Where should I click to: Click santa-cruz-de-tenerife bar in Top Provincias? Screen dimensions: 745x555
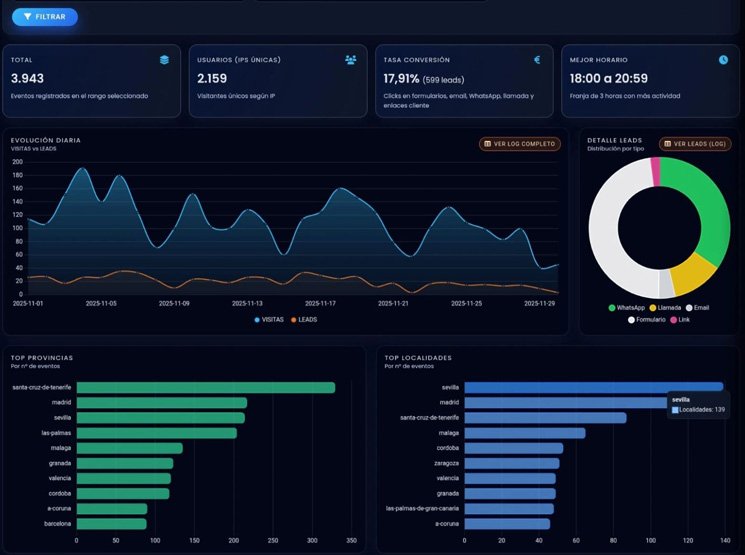coord(205,387)
